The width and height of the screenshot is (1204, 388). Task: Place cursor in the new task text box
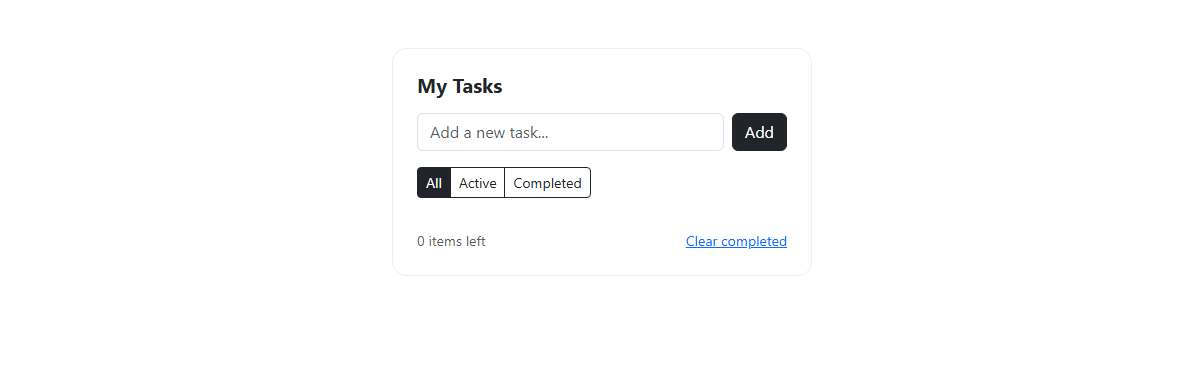point(570,132)
